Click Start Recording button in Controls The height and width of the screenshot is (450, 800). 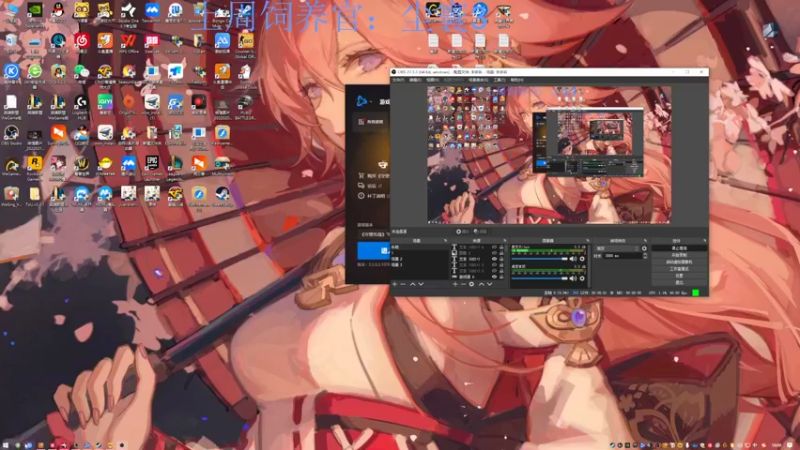(x=679, y=255)
